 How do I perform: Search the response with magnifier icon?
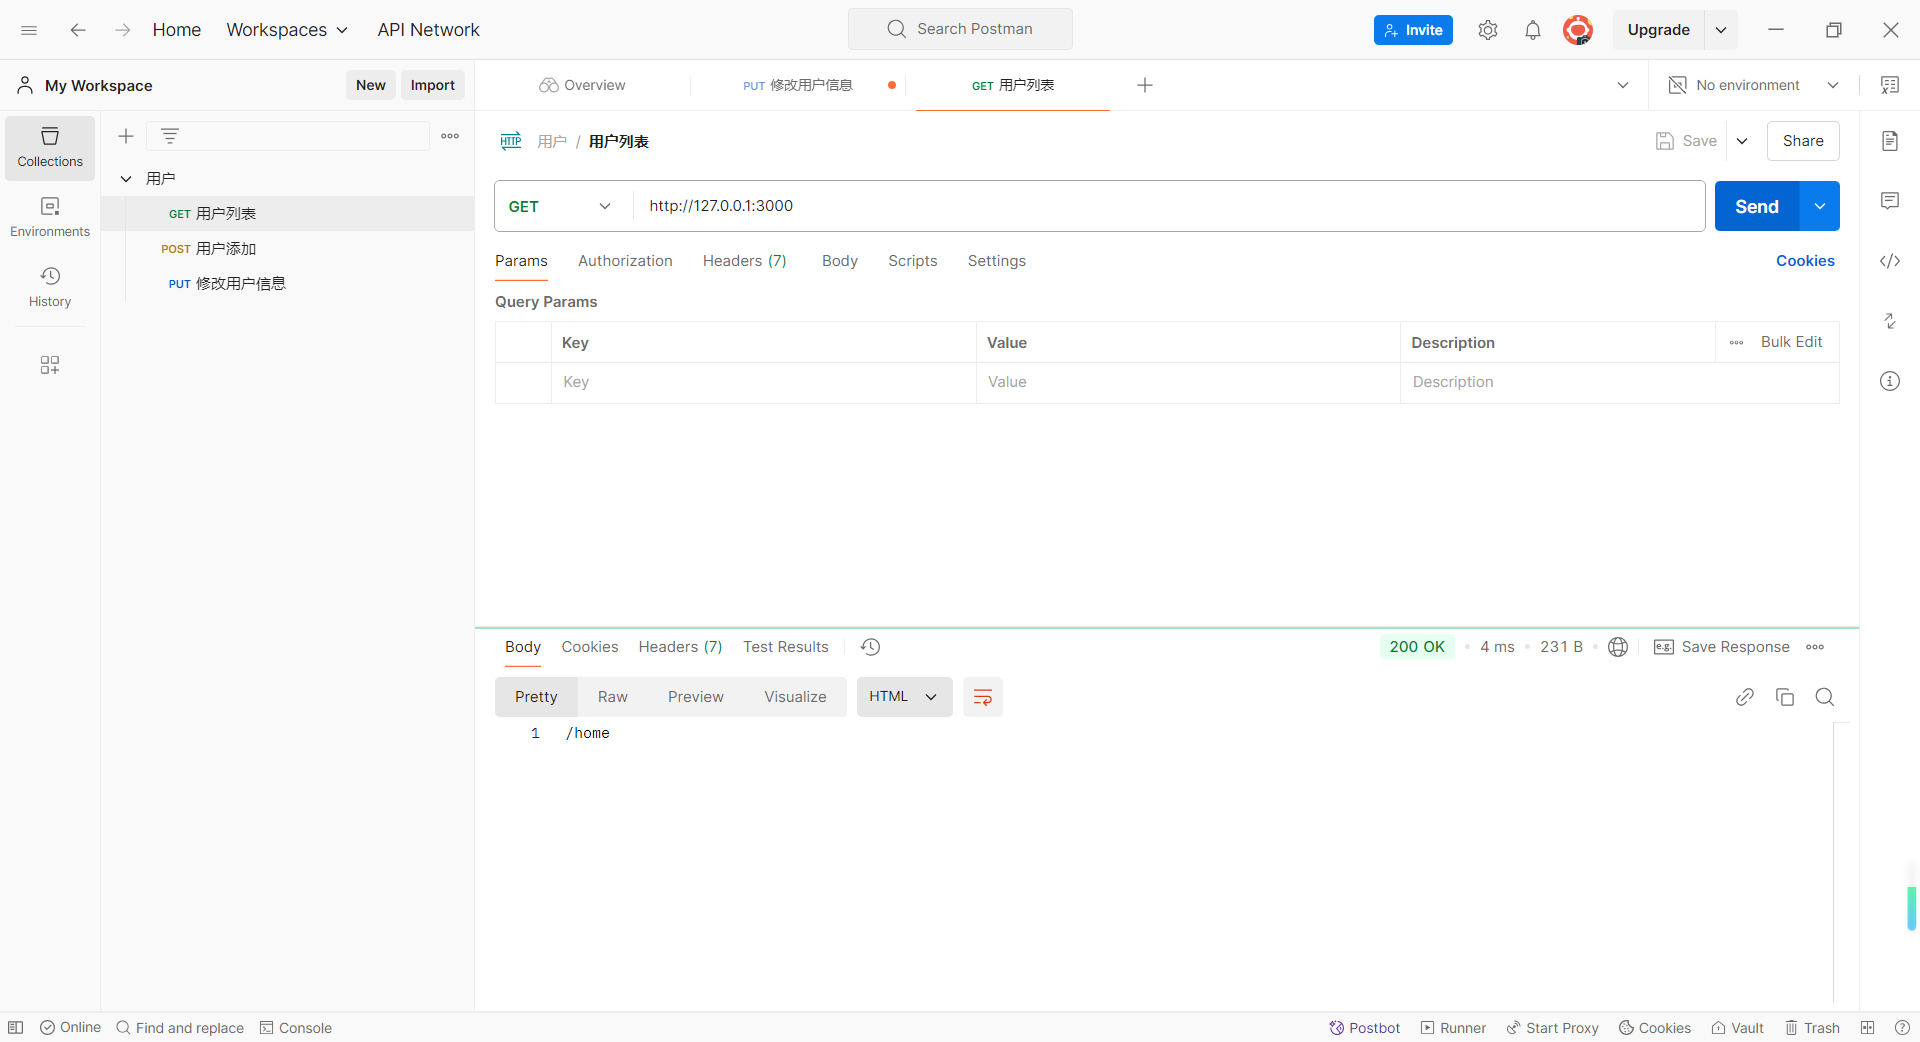pyautogui.click(x=1824, y=697)
